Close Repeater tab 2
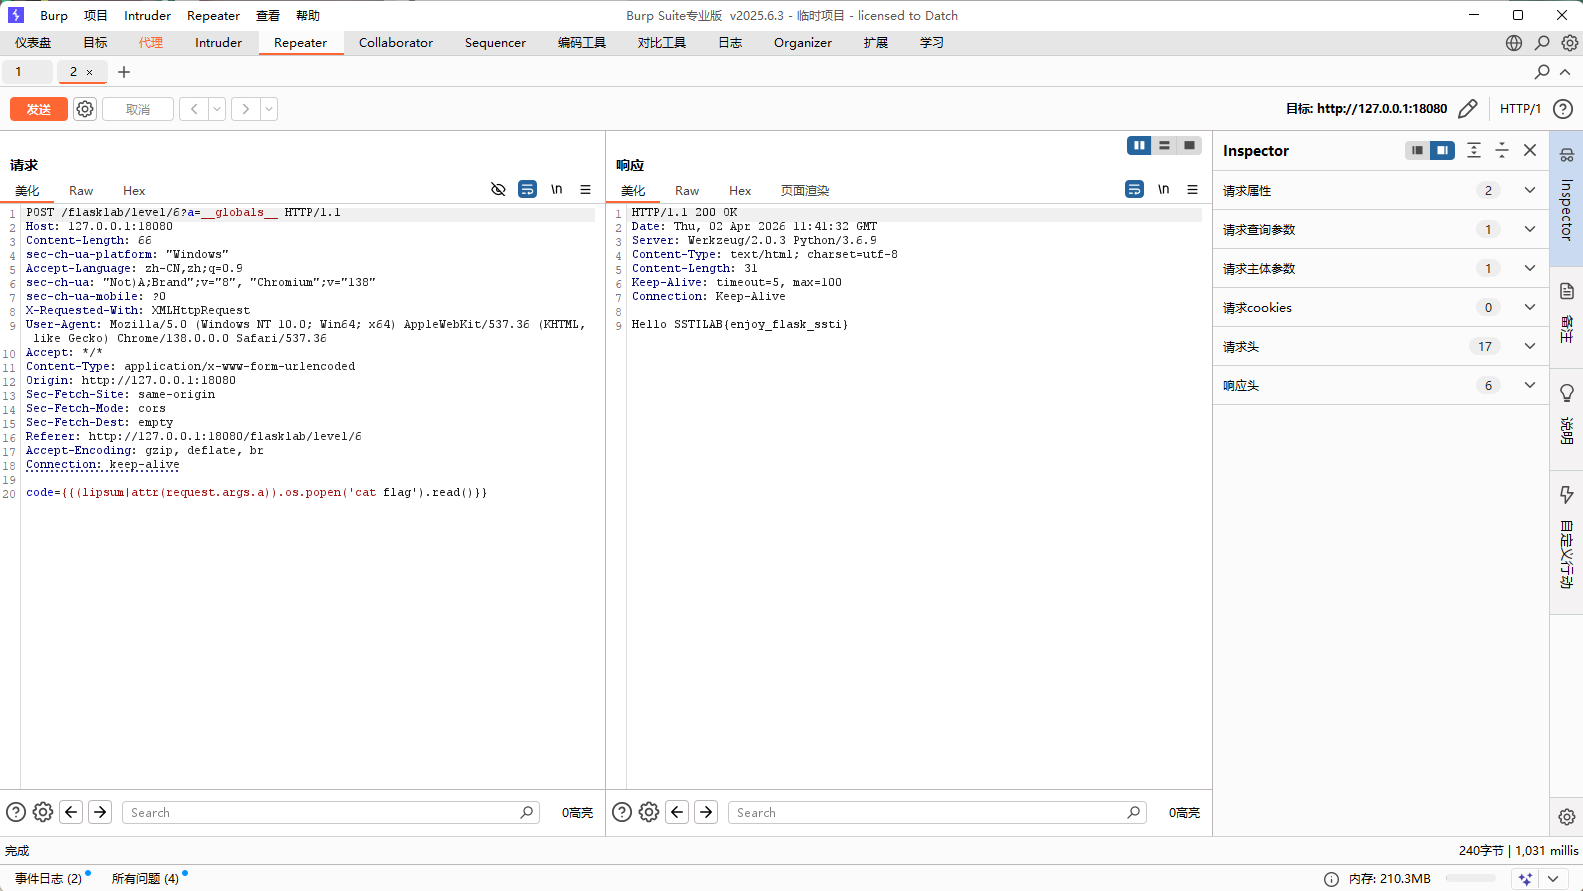Viewport: 1583px width, 891px height. 89,72
